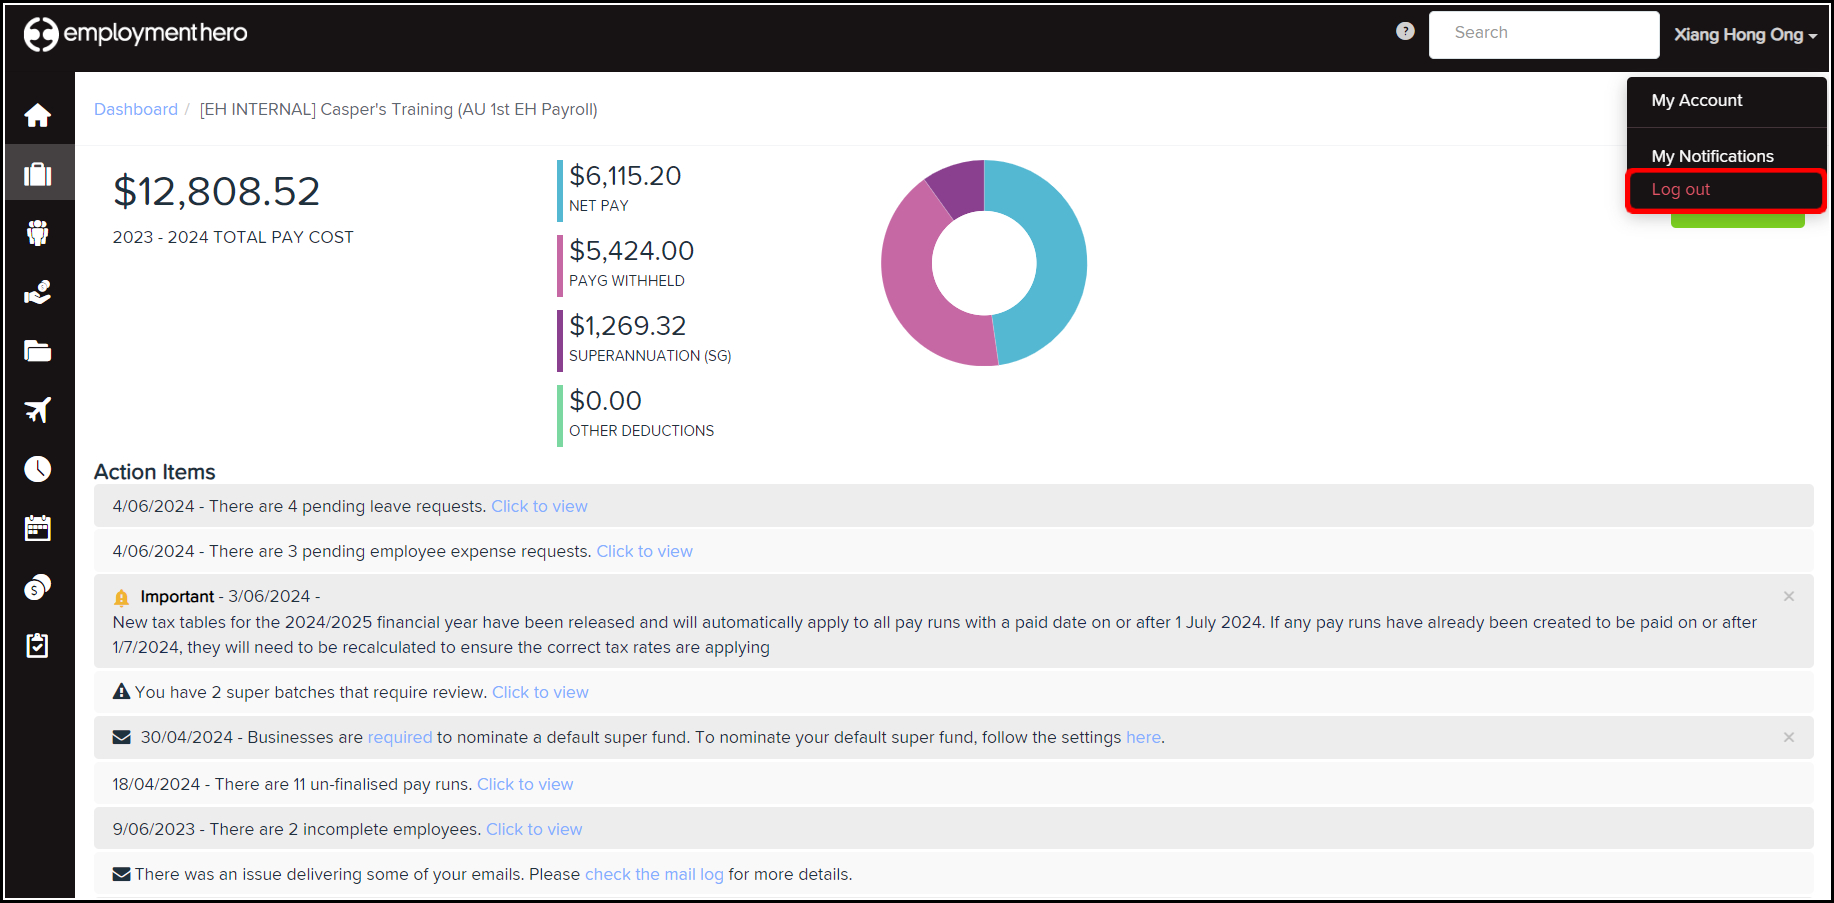1834x903 pixels.
Task: Click the coins dollar icon in sidebar
Action: 38,587
